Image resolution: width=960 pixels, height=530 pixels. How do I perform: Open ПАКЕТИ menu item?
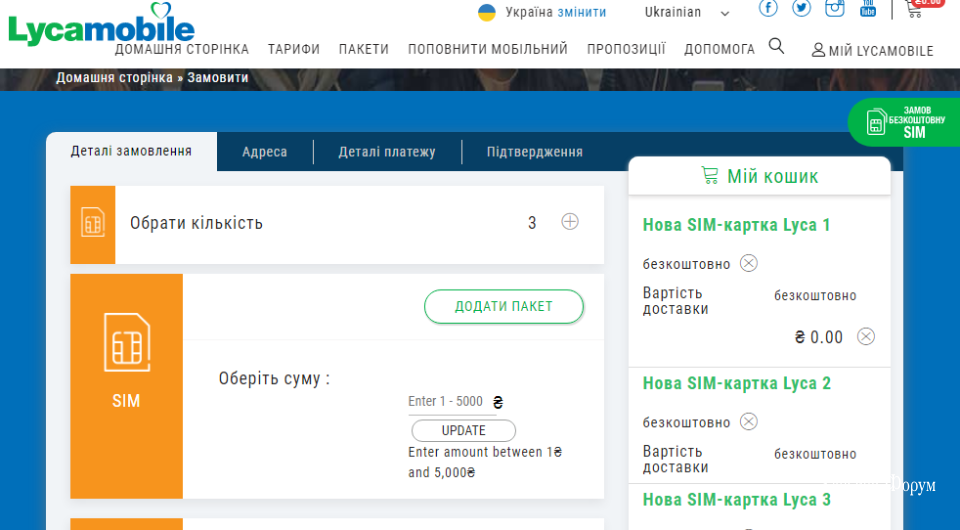364,49
